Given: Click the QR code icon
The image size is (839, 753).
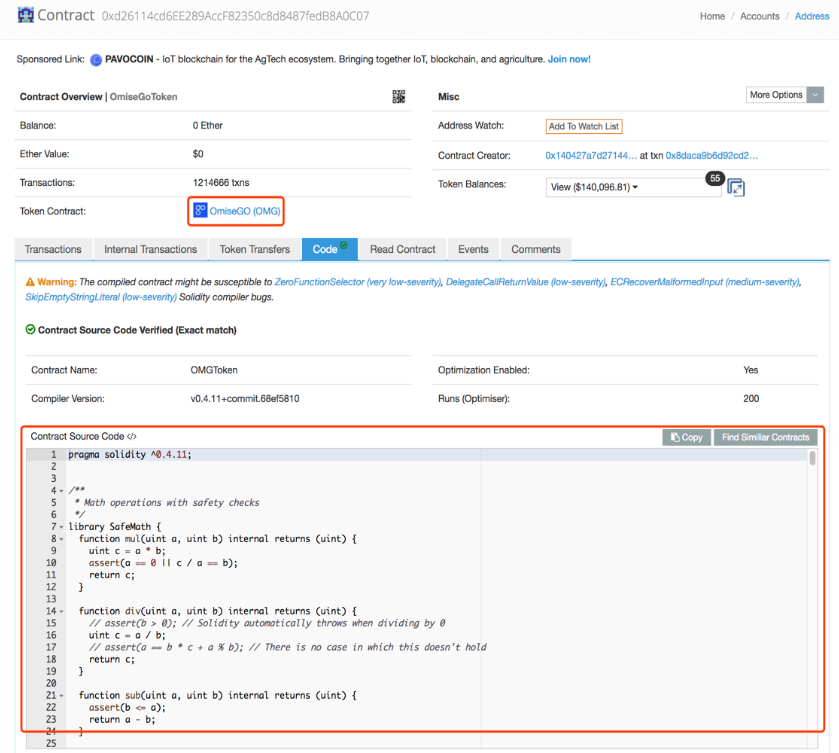Looking at the screenshot, I should point(399,96).
